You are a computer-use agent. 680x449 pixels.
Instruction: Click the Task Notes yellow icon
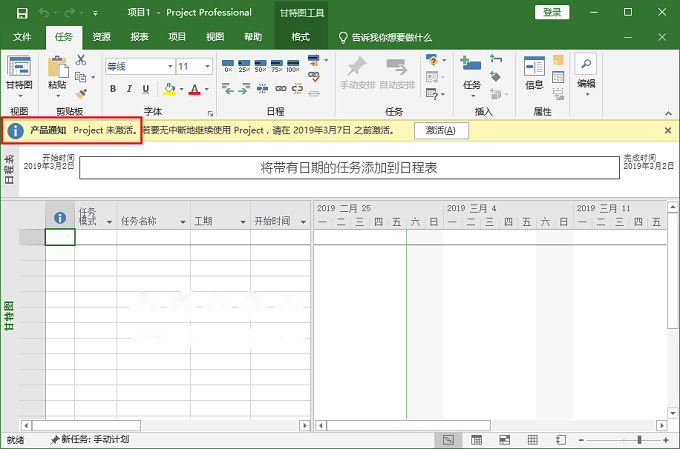[x=558, y=60]
